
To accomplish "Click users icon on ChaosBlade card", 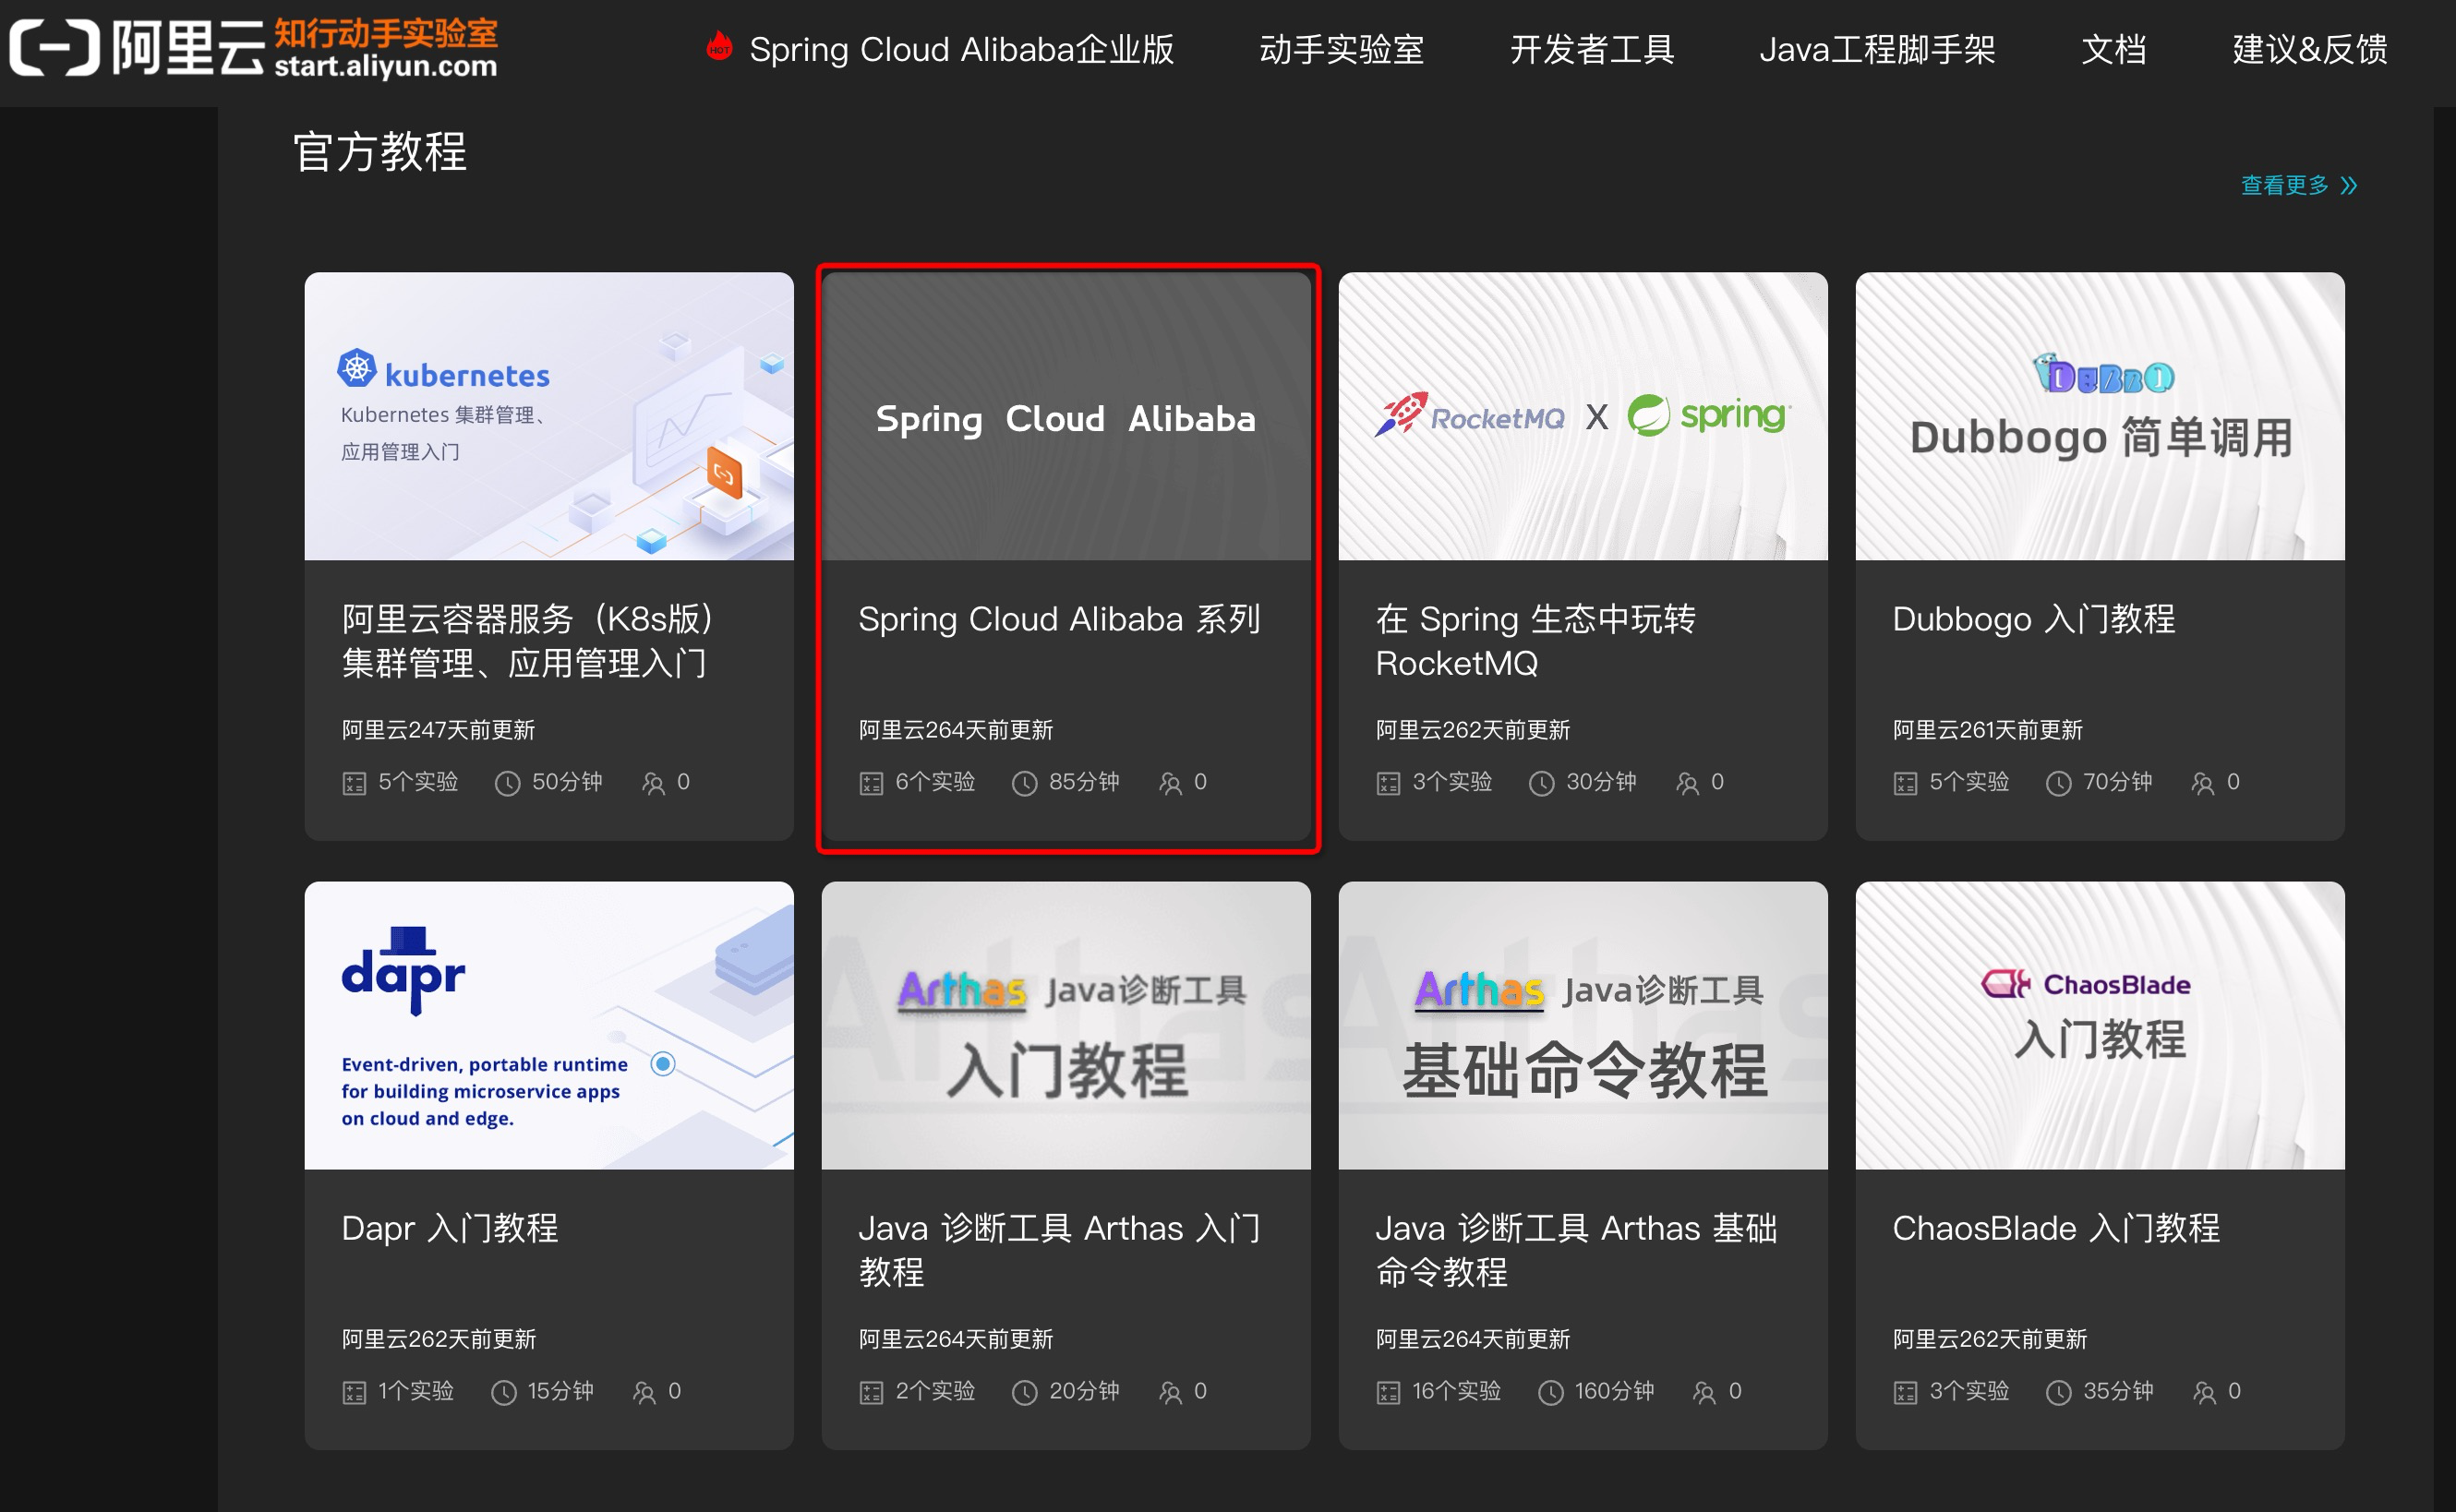I will (x=2204, y=1392).
